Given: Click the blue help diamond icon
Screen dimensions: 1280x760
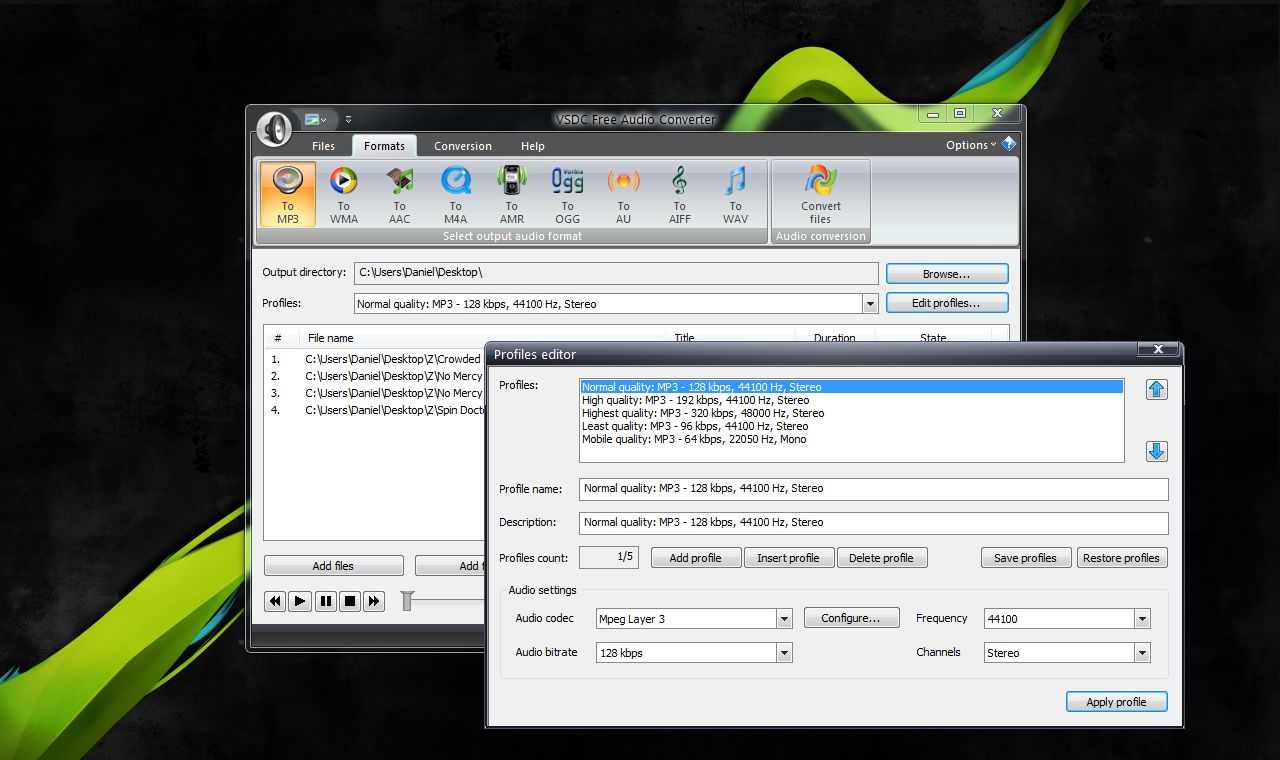Looking at the screenshot, I should tap(1008, 144).
